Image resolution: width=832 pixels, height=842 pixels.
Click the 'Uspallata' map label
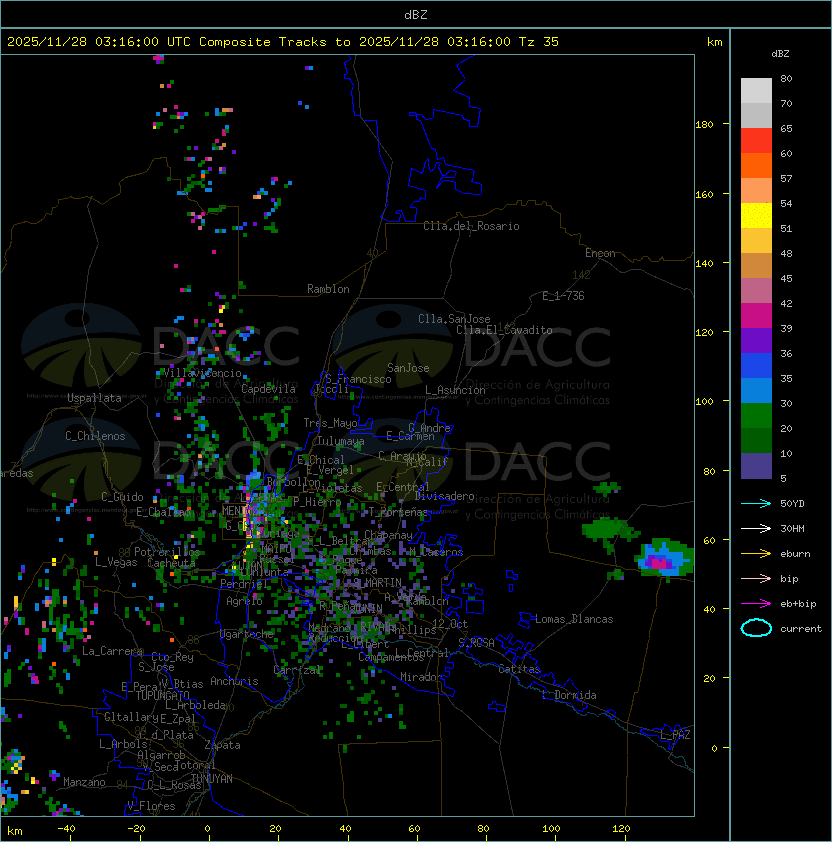[x=94, y=398]
